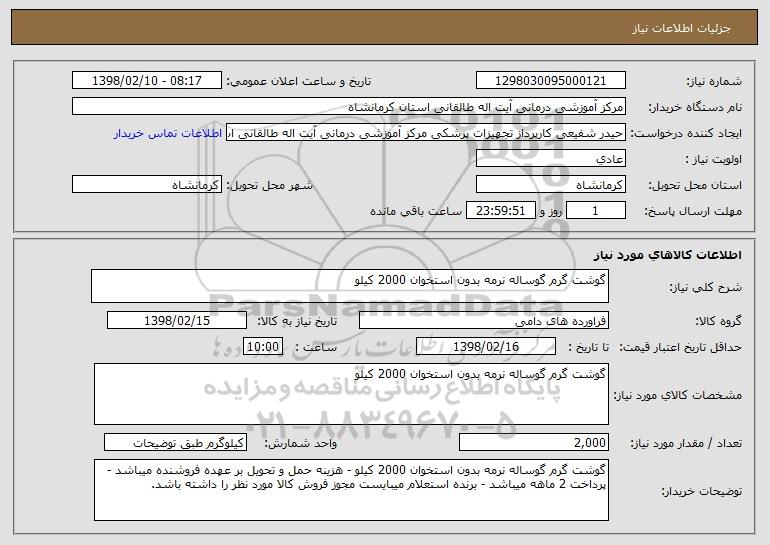Click the شهر محل تحویل label
The width and height of the screenshot is (770, 545).
click(269, 185)
